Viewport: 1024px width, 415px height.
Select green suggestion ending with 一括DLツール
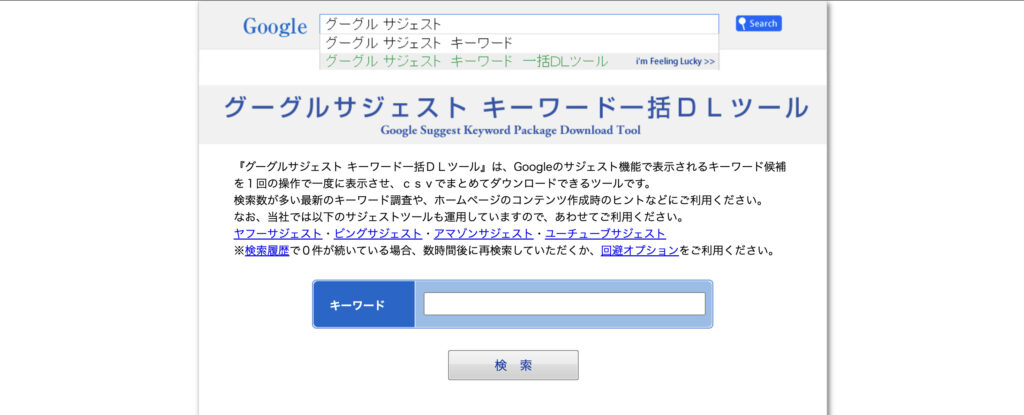point(466,61)
